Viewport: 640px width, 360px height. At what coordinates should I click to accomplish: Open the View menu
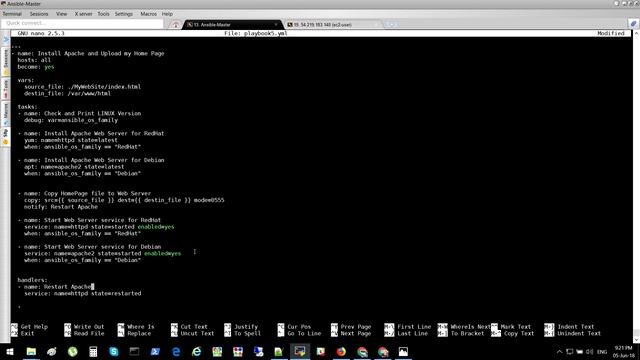(61, 14)
